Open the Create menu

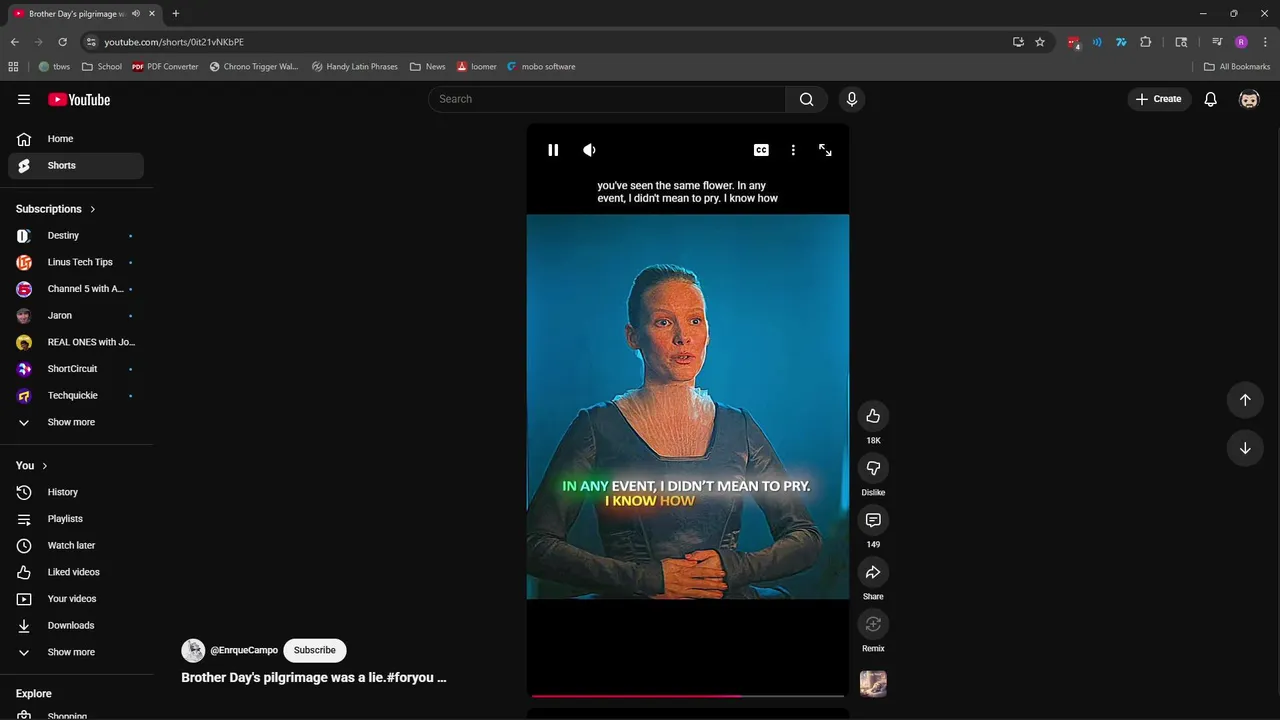[1158, 99]
